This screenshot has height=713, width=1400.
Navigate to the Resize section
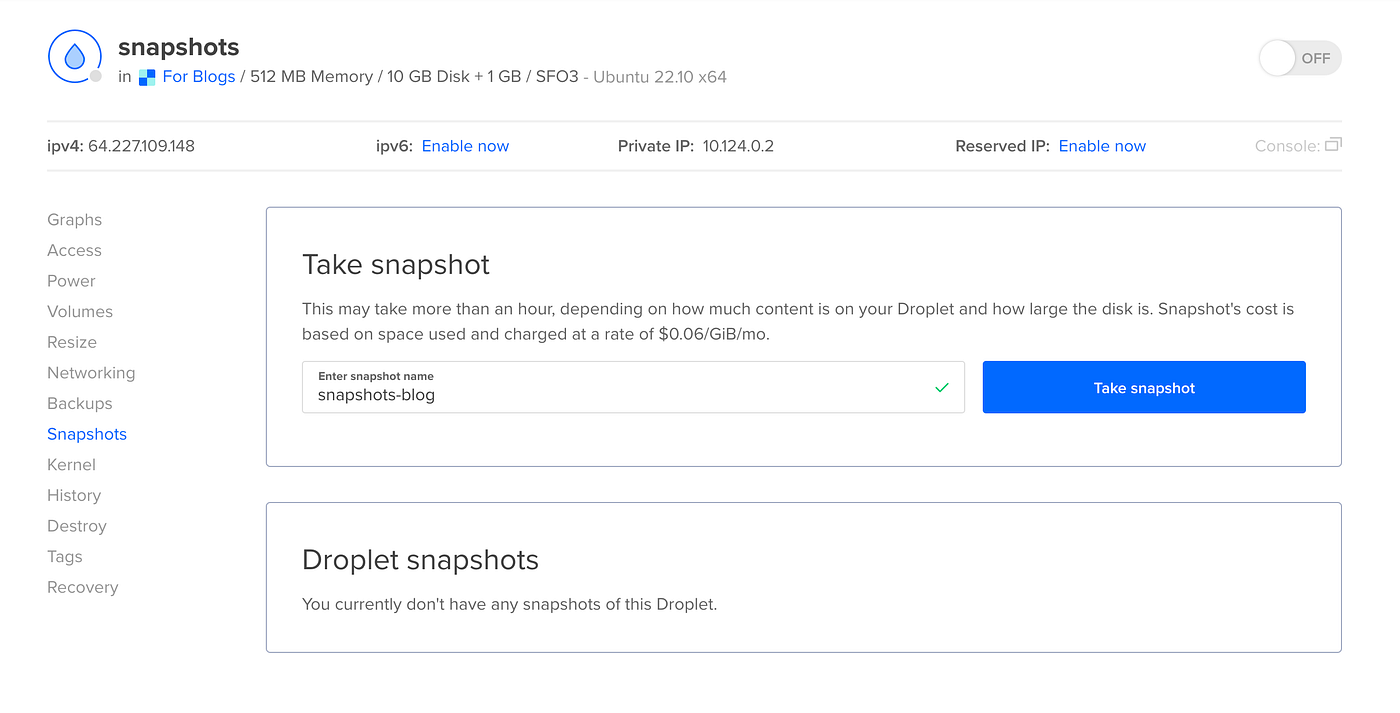tap(72, 342)
